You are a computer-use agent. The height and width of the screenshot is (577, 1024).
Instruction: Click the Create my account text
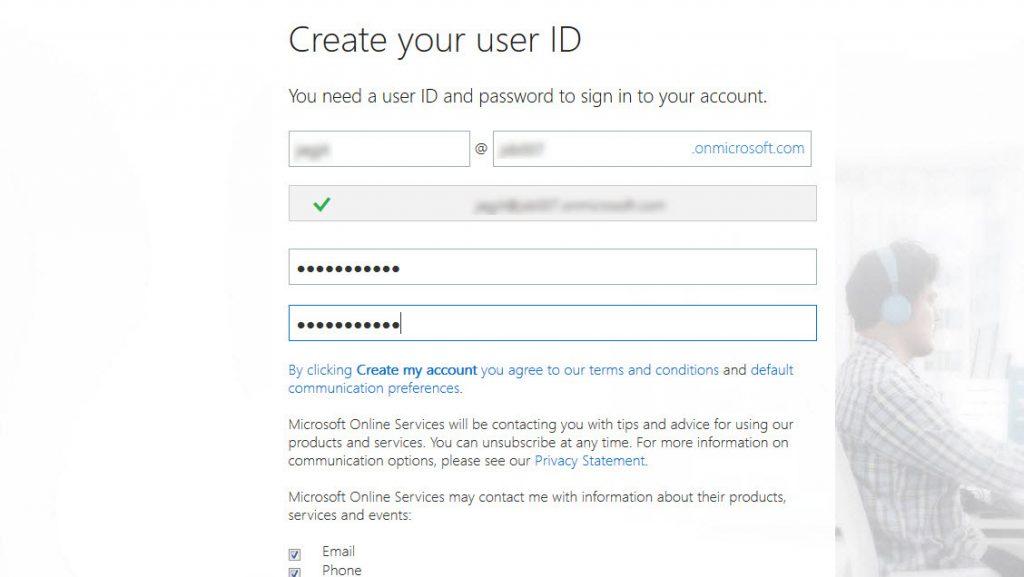(415, 369)
